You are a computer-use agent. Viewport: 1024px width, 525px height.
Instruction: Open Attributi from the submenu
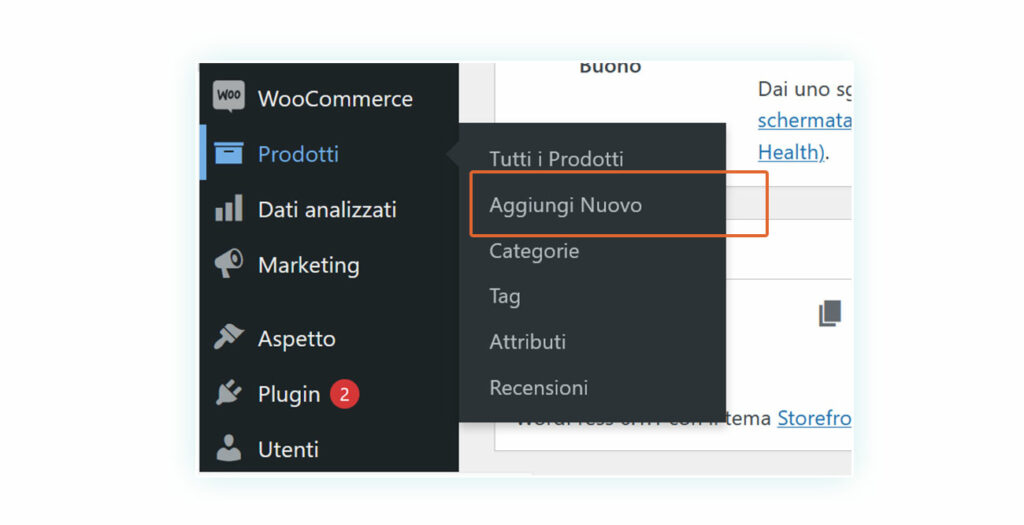pos(528,342)
